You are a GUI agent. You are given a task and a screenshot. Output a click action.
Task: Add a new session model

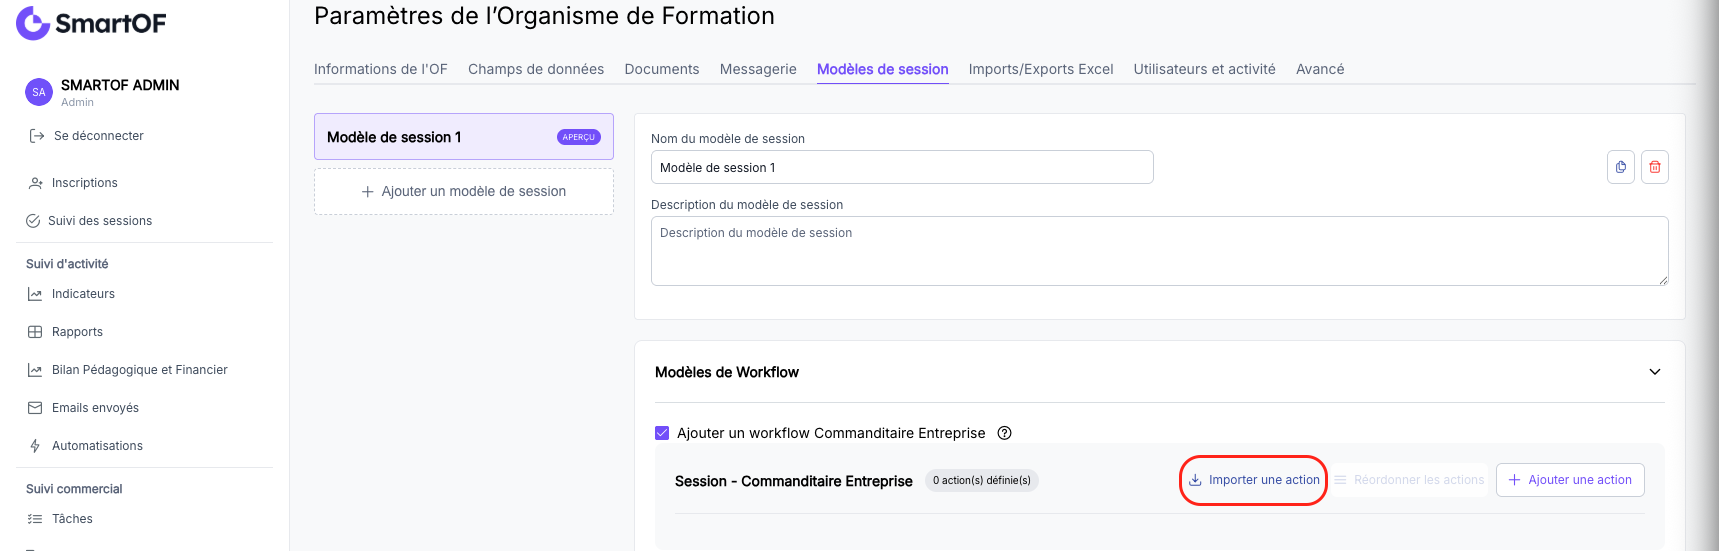point(464,191)
